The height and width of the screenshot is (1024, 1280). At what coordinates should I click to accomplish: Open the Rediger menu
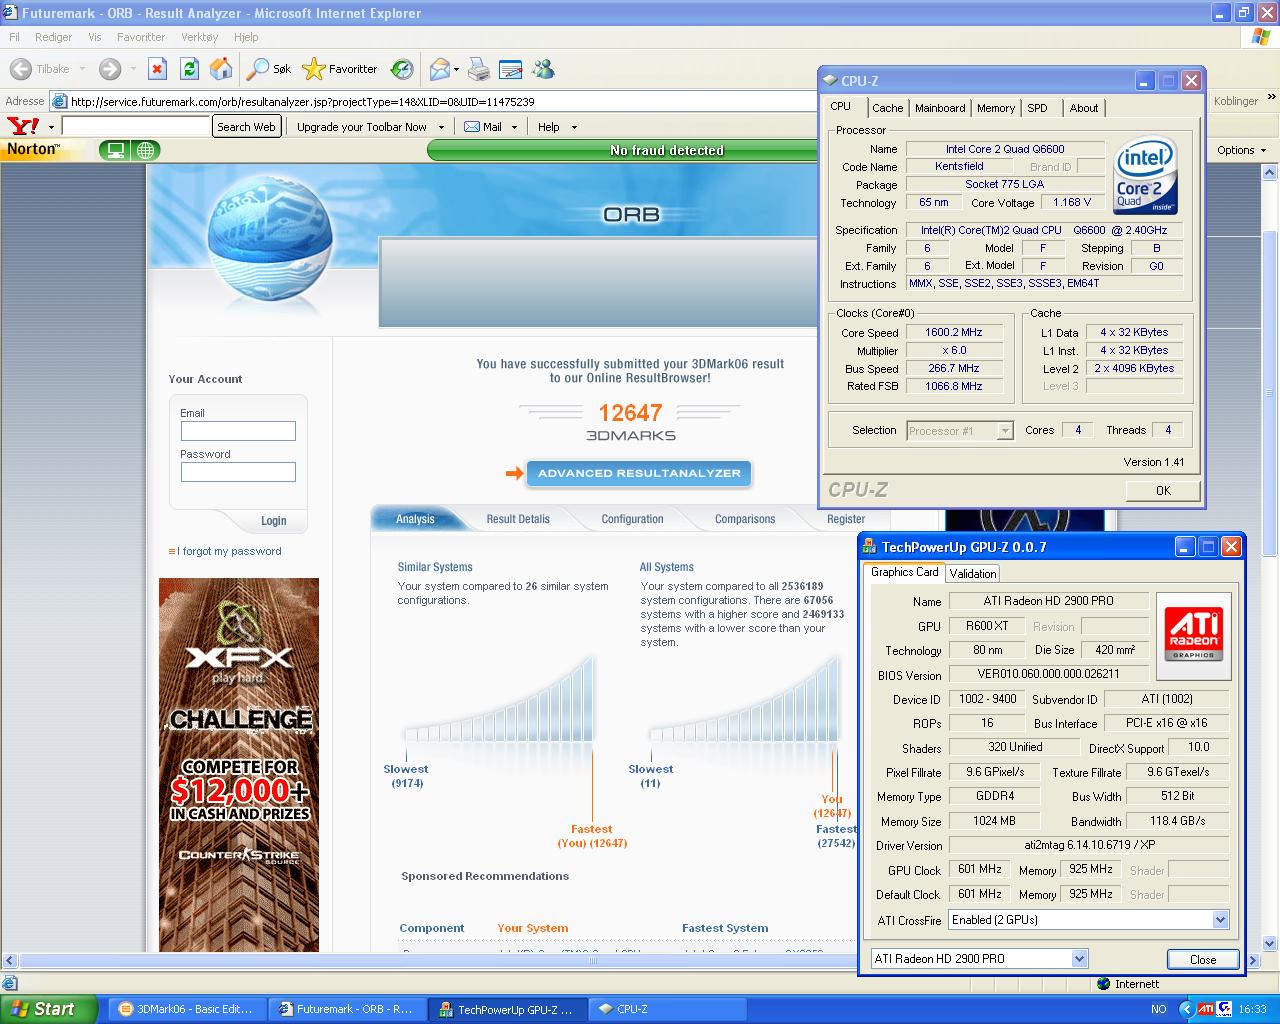[x=53, y=37]
